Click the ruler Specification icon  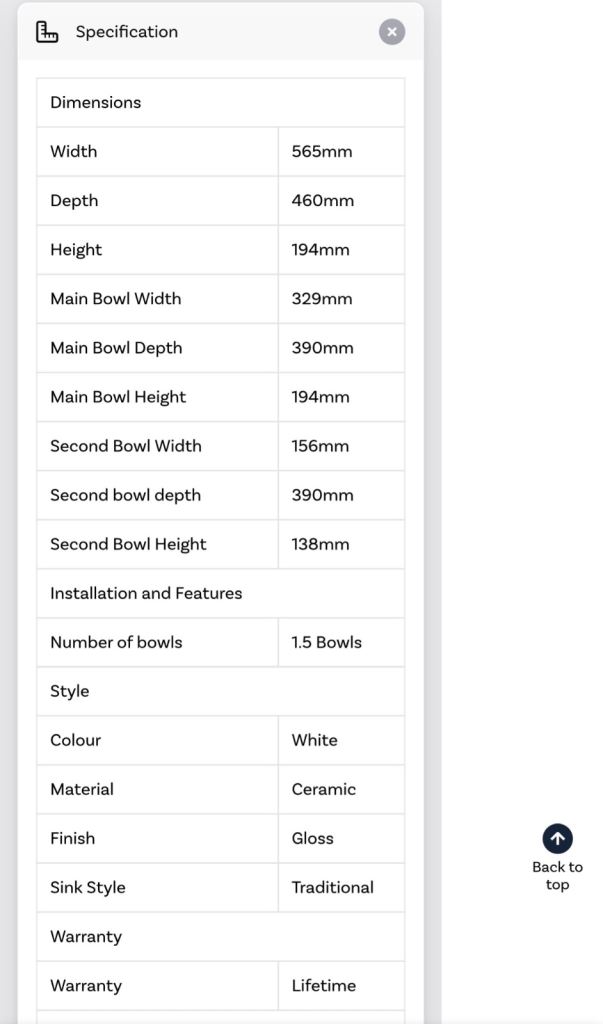47,32
